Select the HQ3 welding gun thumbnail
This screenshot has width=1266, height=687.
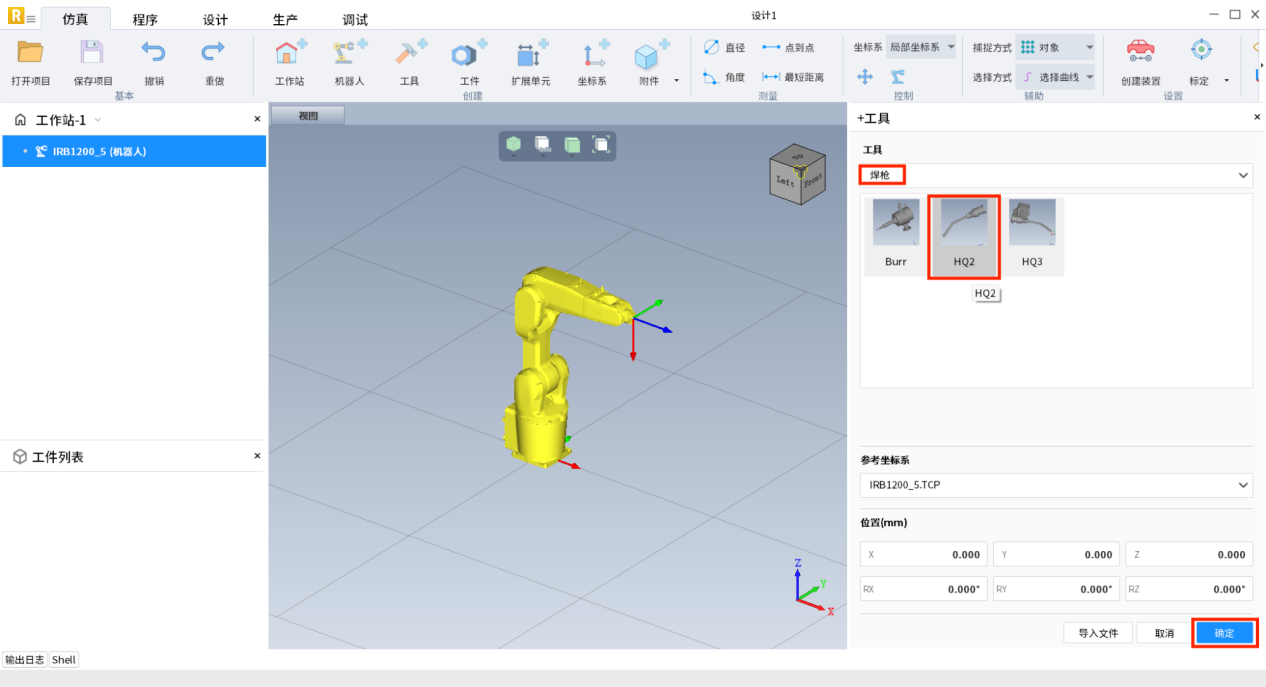tap(1032, 236)
